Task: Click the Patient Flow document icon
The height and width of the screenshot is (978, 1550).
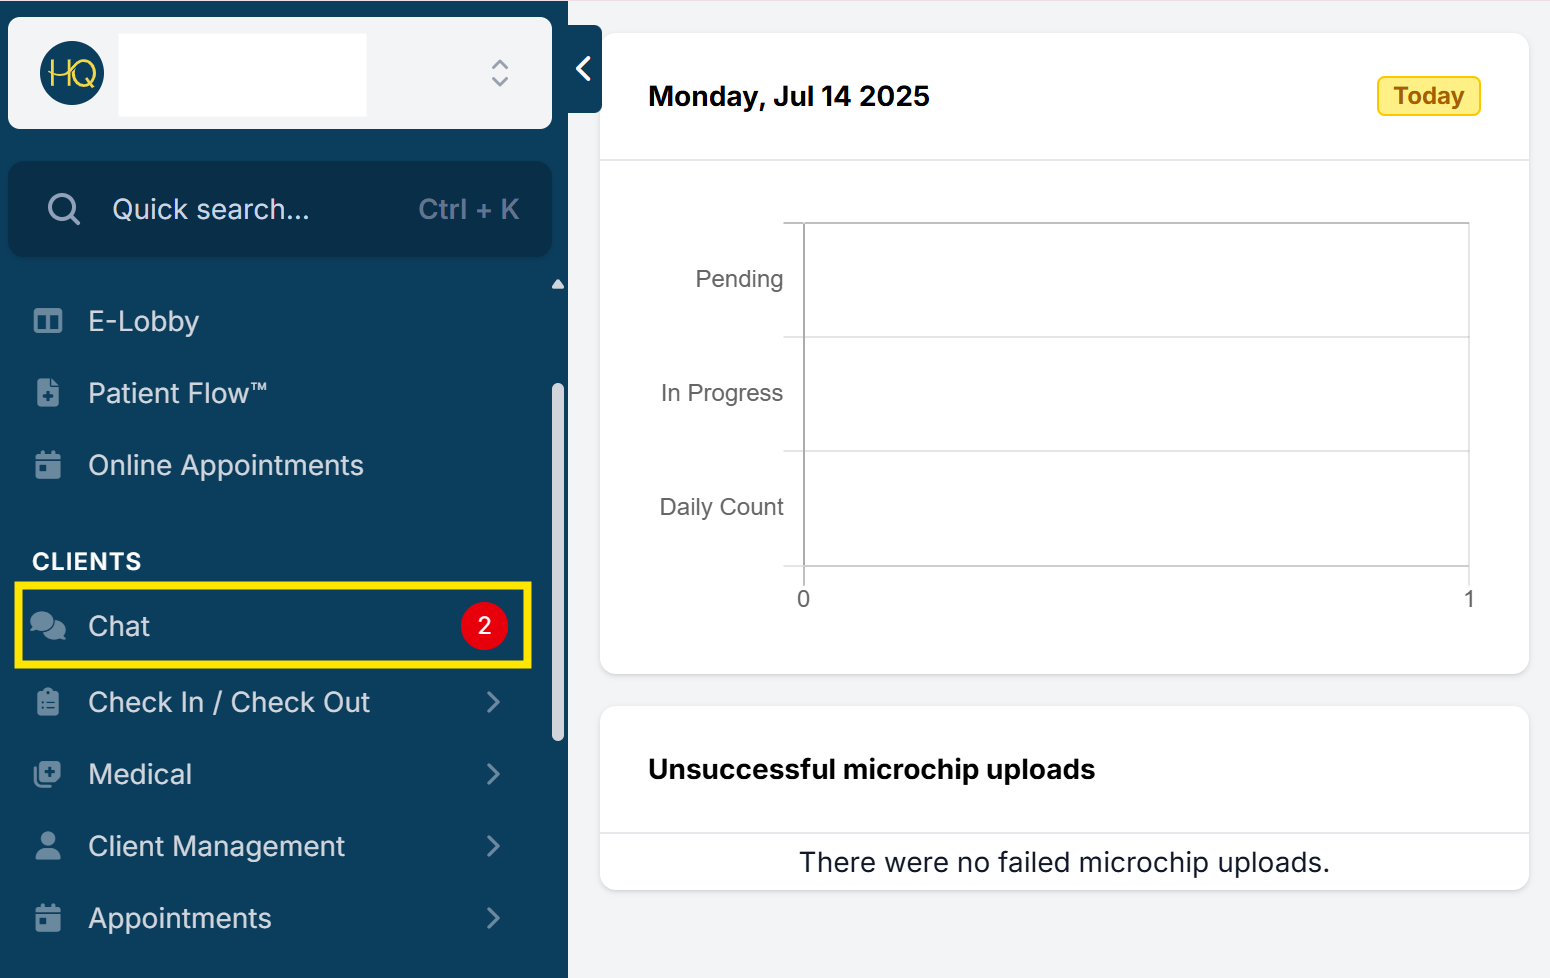Action: (x=48, y=393)
